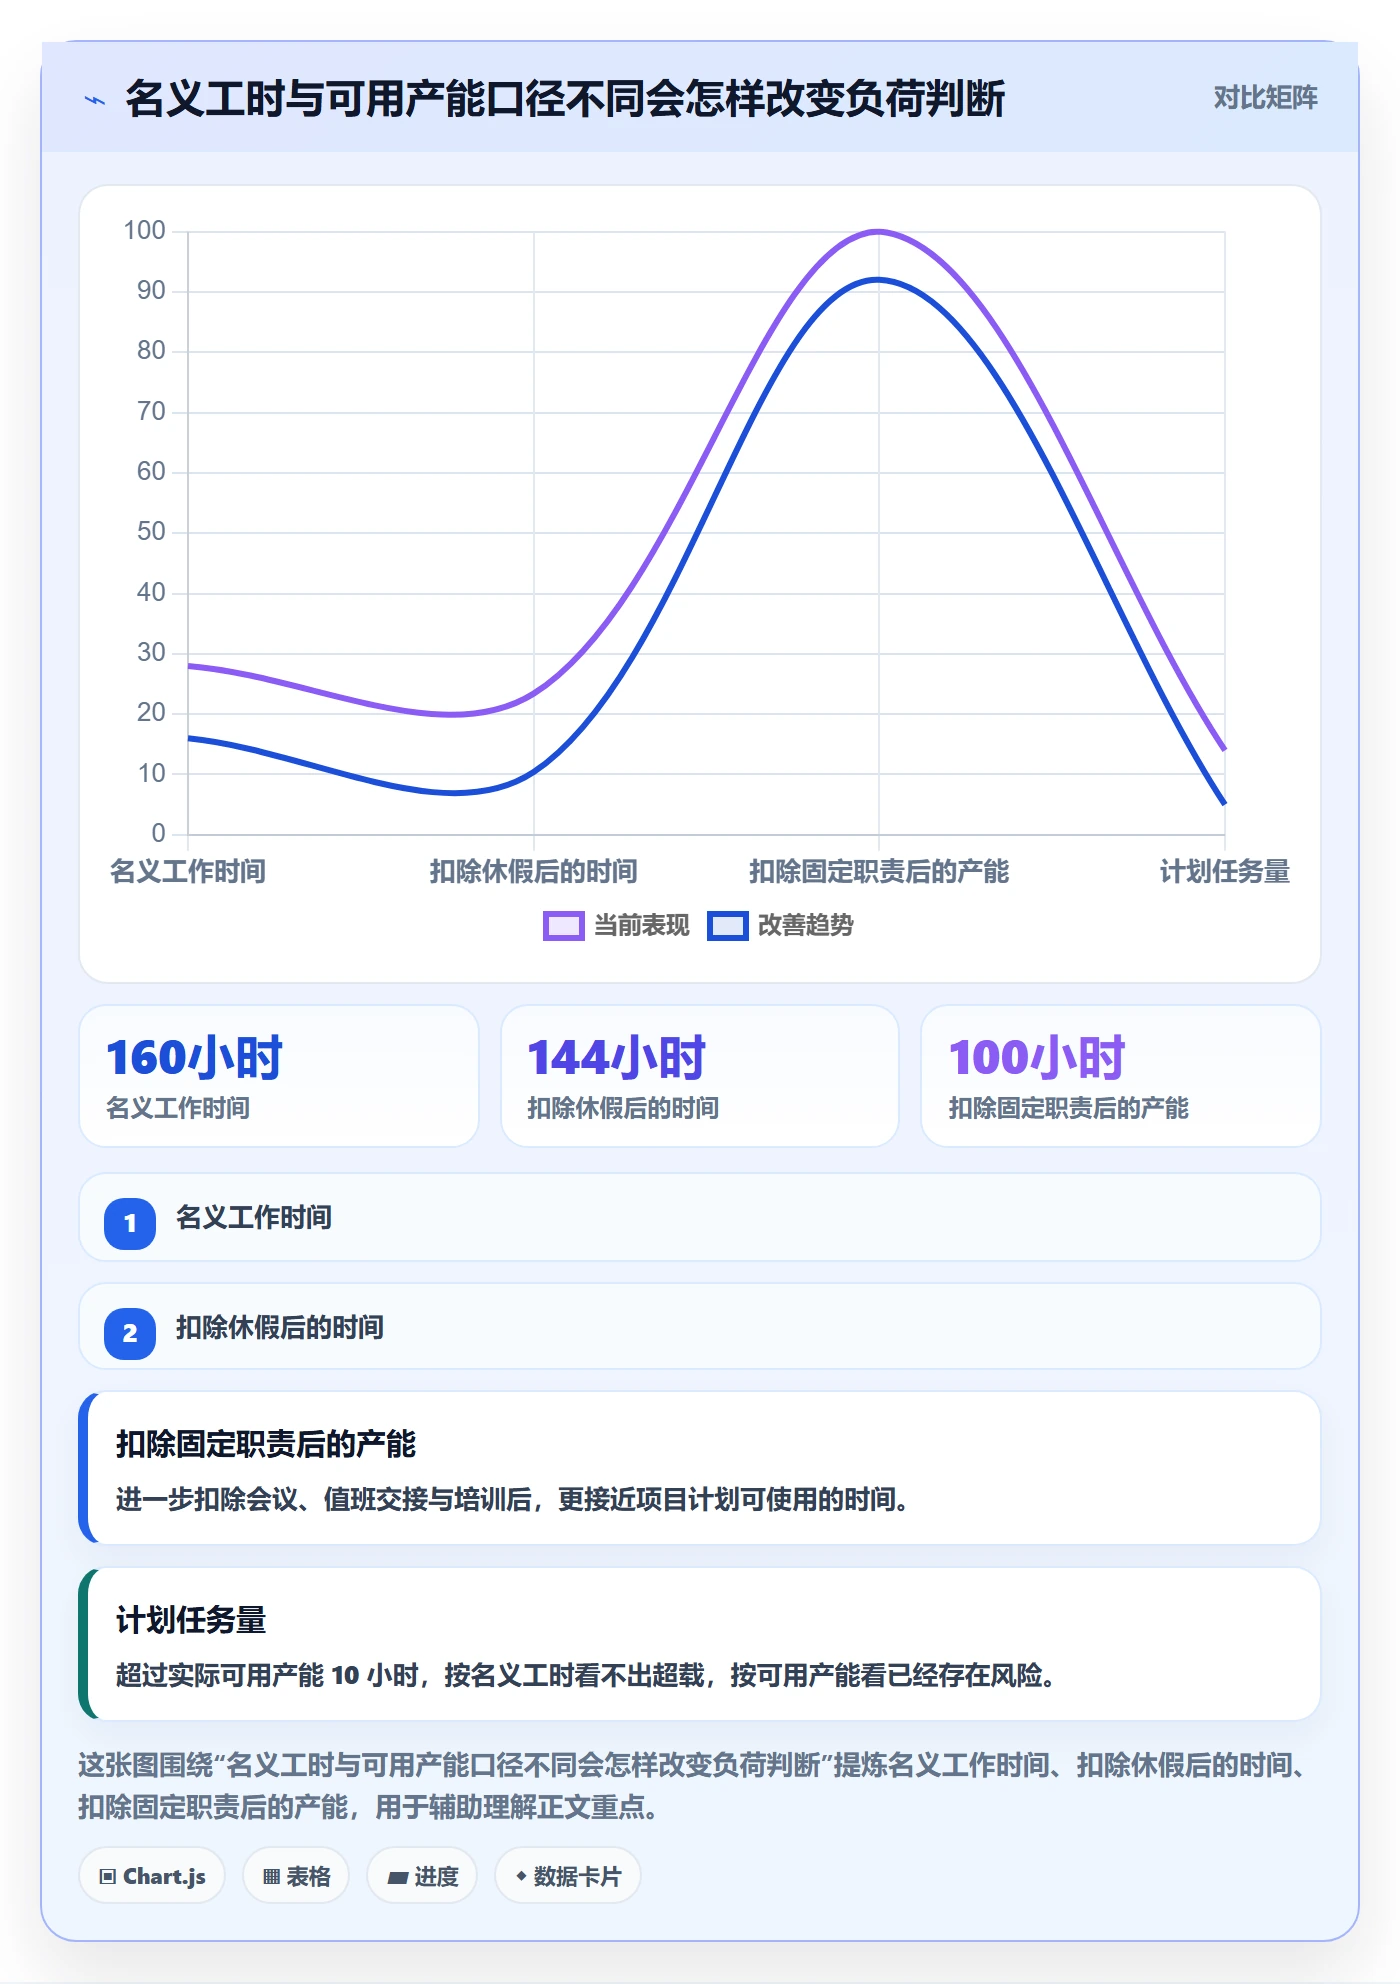The height and width of the screenshot is (1984, 1400).
Task: Click the 对比矩阵 label in header
Action: pyautogui.click(x=1265, y=98)
